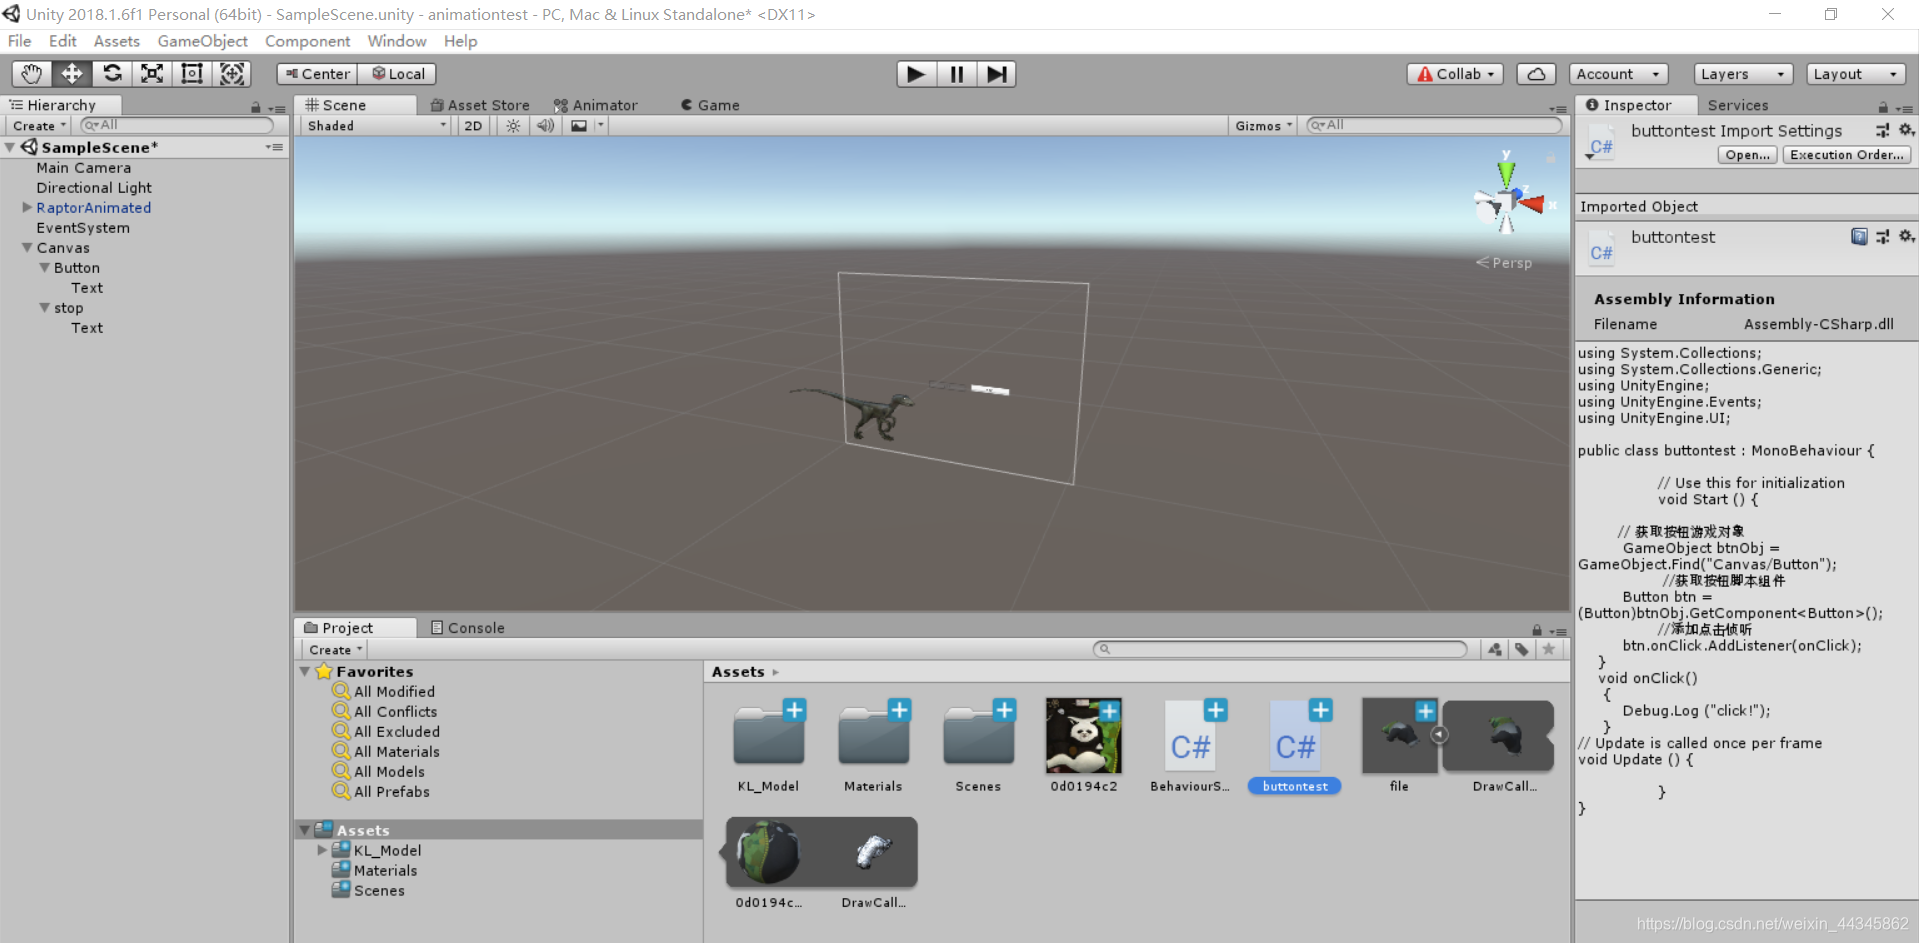Click the search by type icon
Screen dimensions: 1919x943
(1495, 649)
